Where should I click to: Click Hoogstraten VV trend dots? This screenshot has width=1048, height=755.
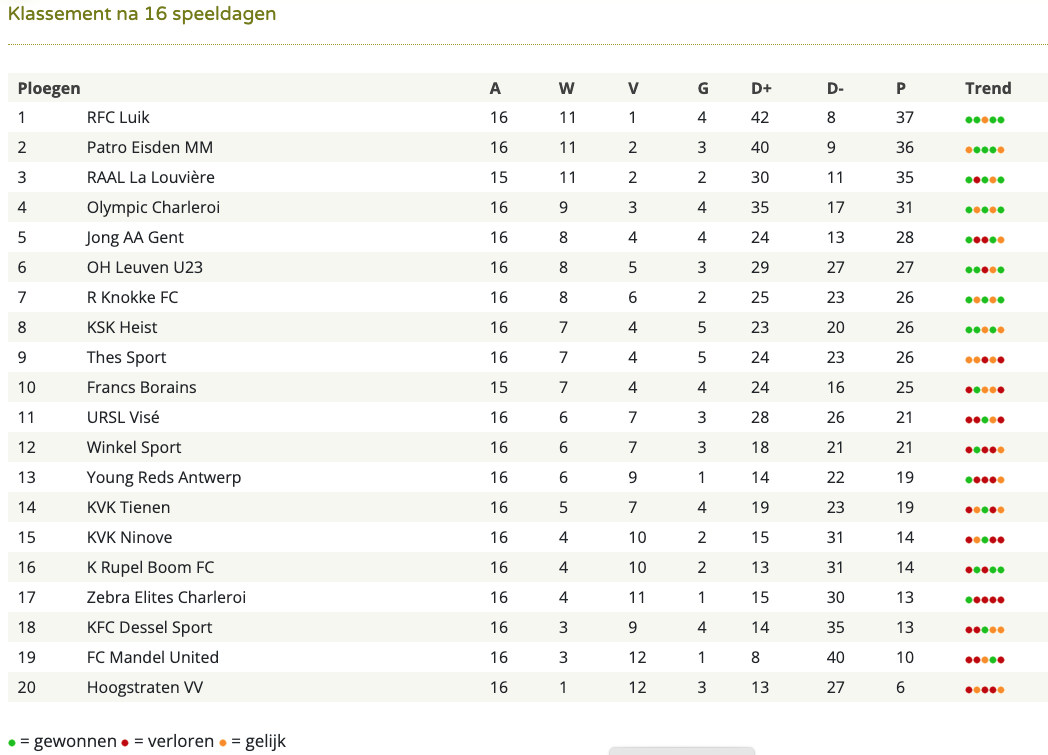tap(985, 690)
